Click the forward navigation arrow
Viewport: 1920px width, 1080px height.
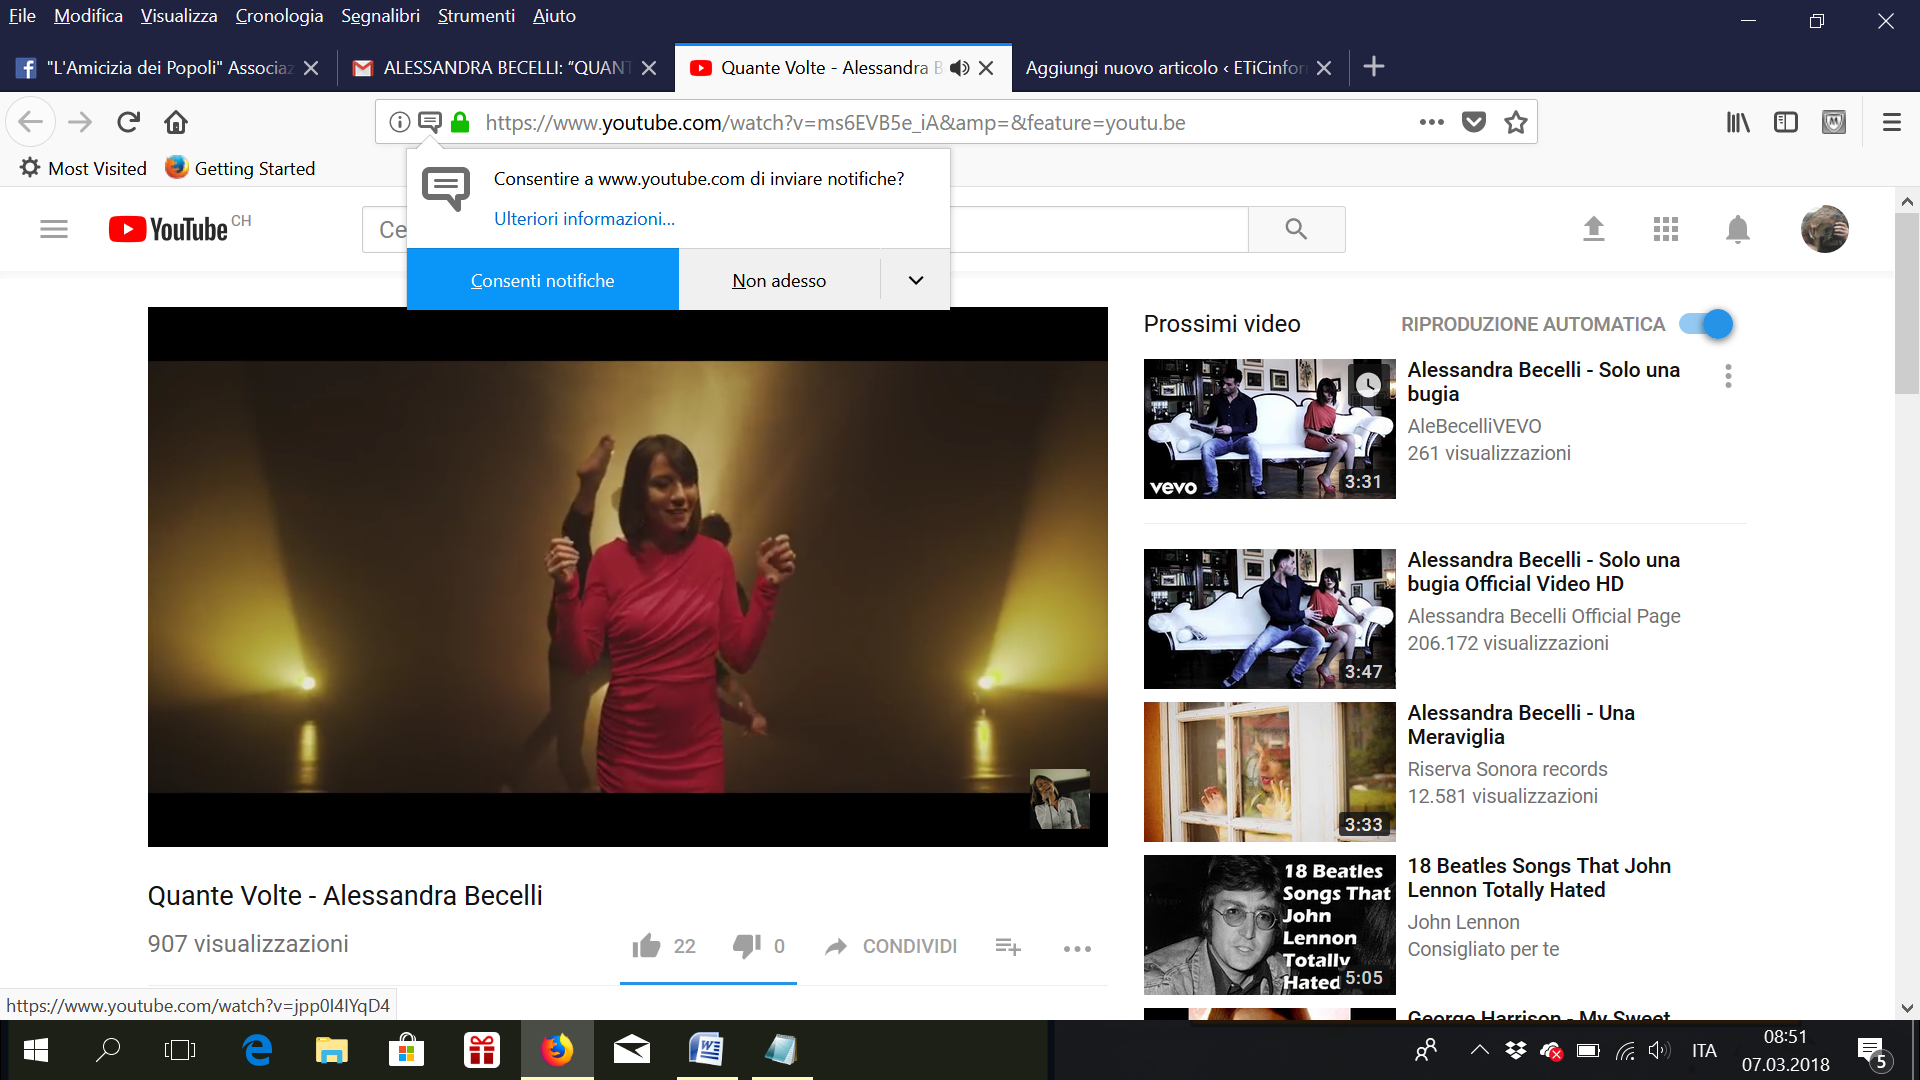[x=80, y=122]
